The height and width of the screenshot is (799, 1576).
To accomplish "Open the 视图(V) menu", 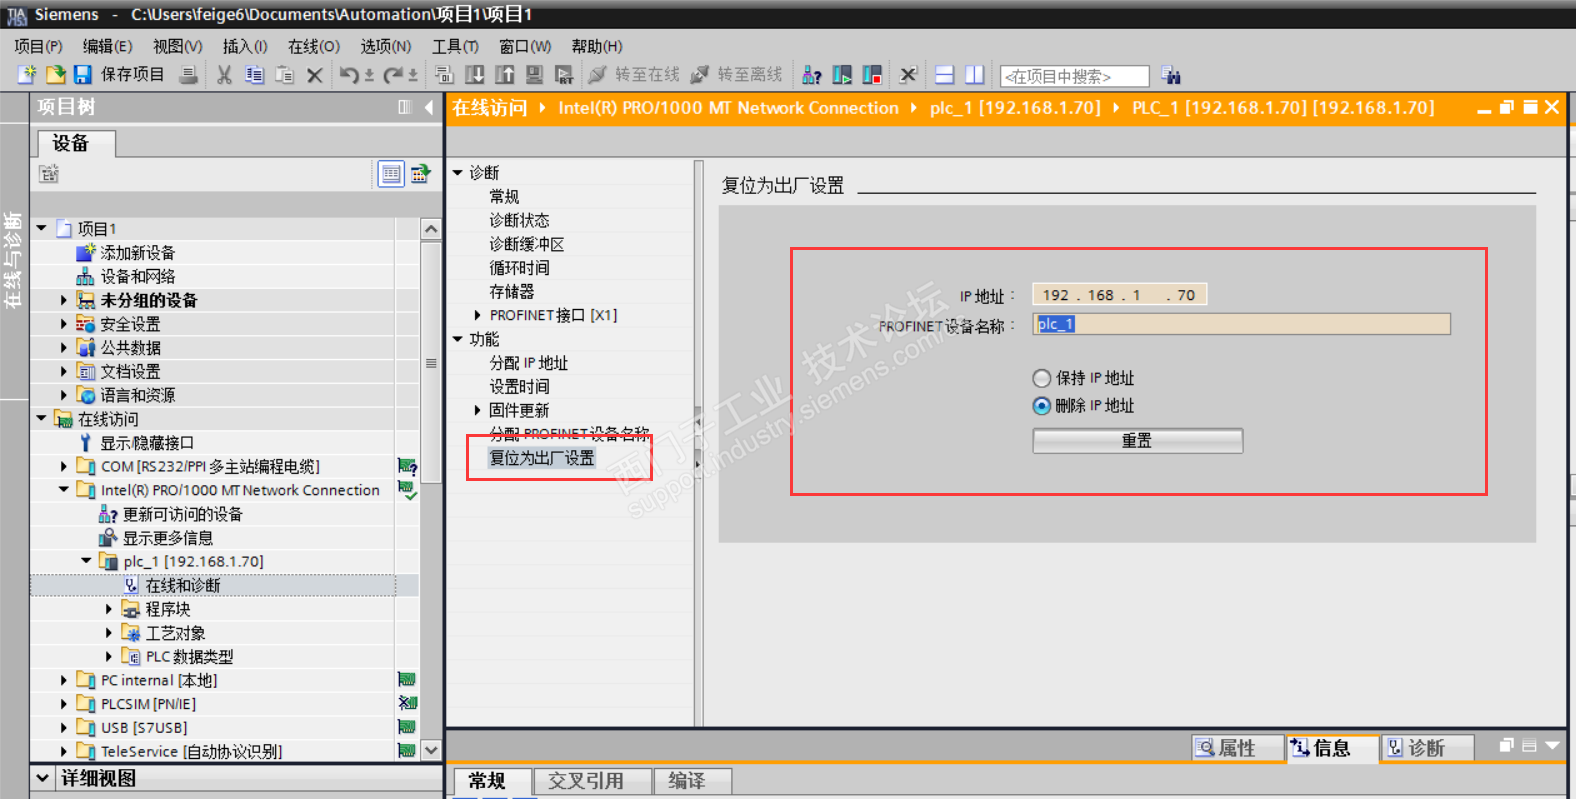I will 177,46.
